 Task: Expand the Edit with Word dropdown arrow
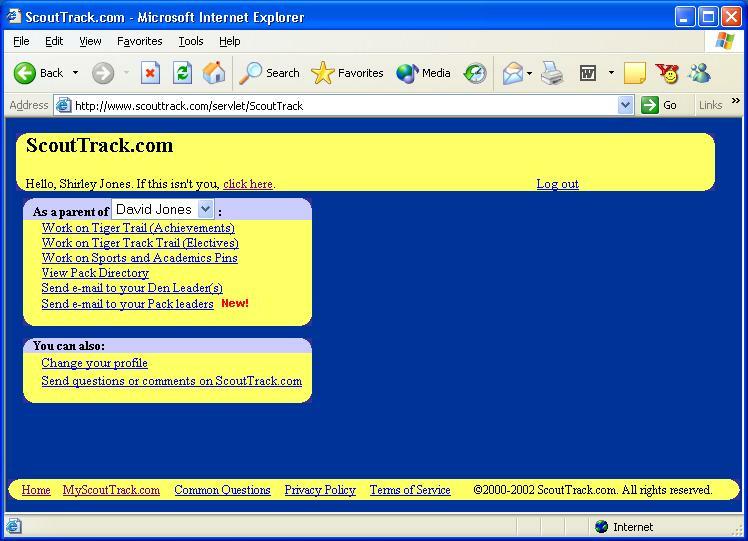pos(611,73)
